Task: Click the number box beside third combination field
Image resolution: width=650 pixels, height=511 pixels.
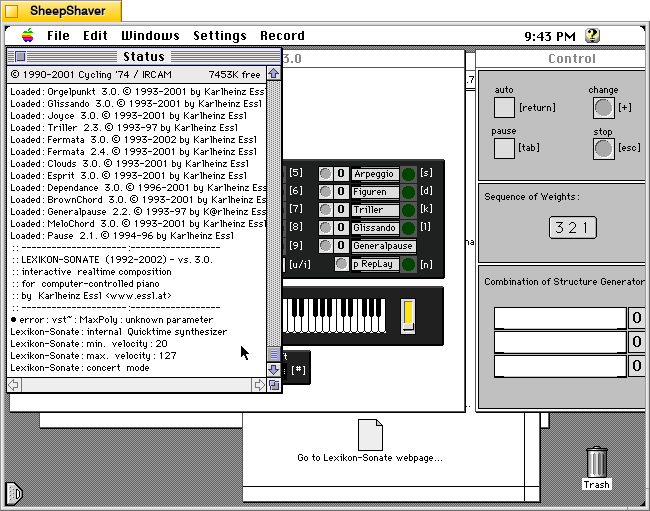Action: point(637,366)
